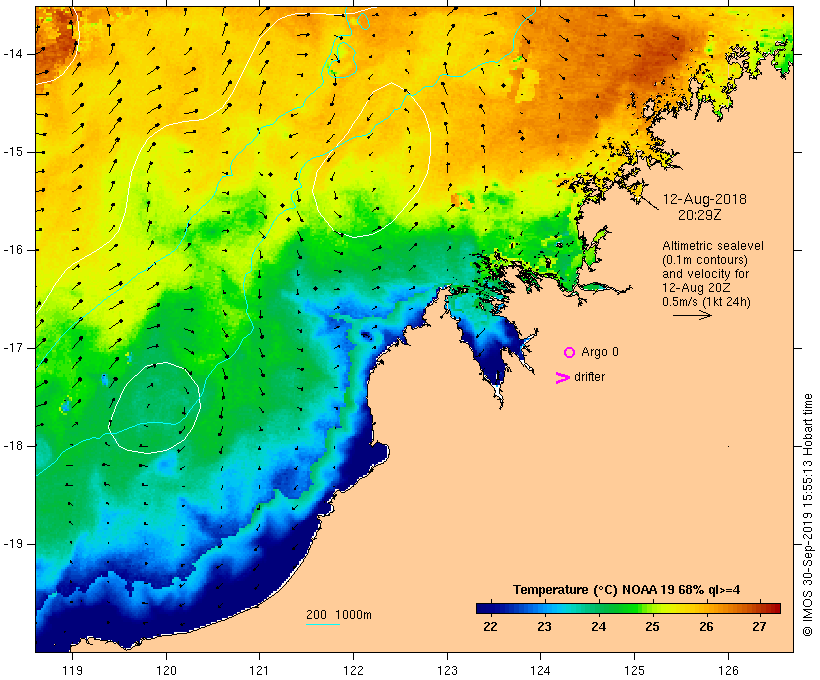The image size is (820, 680).
Task: Click the '(0.1m contours)' text
Action: [705, 260]
